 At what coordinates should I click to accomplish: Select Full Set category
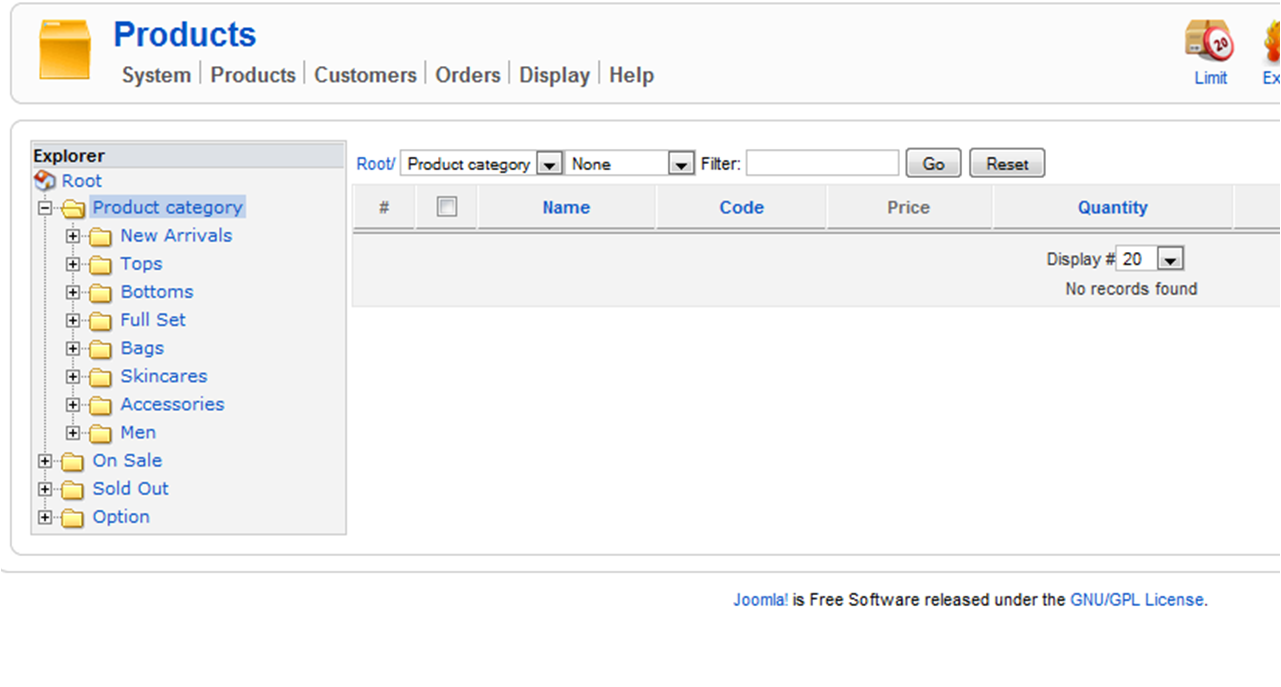click(153, 319)
